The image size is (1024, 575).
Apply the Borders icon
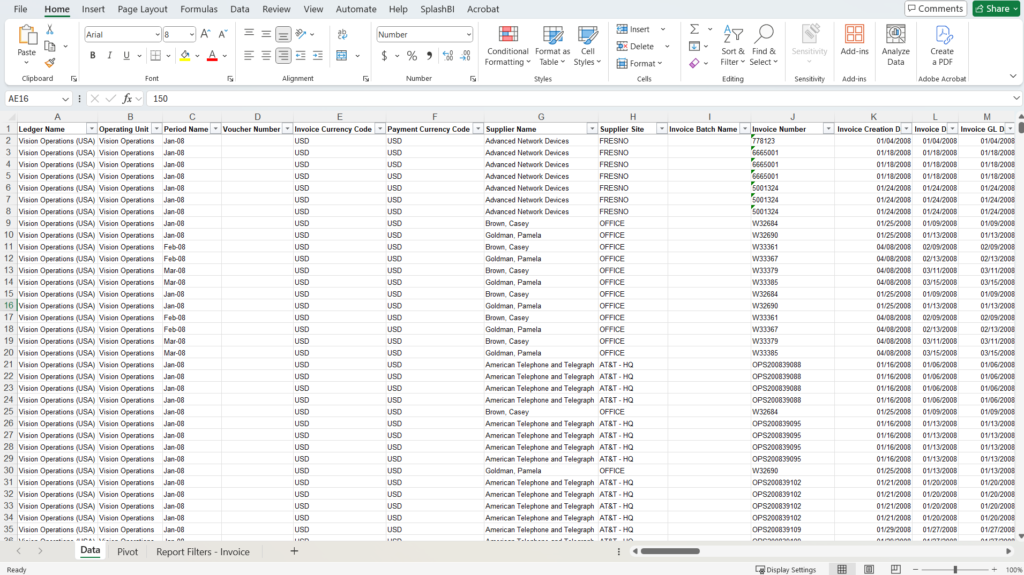point(155,56)
